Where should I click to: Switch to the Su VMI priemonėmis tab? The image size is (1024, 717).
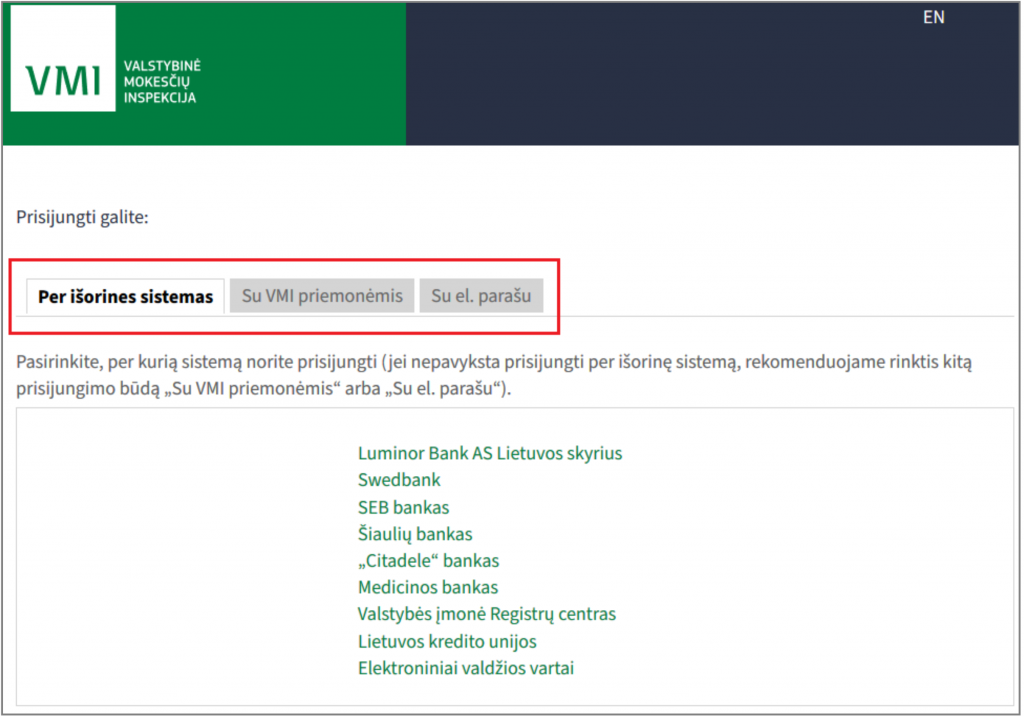322,296
